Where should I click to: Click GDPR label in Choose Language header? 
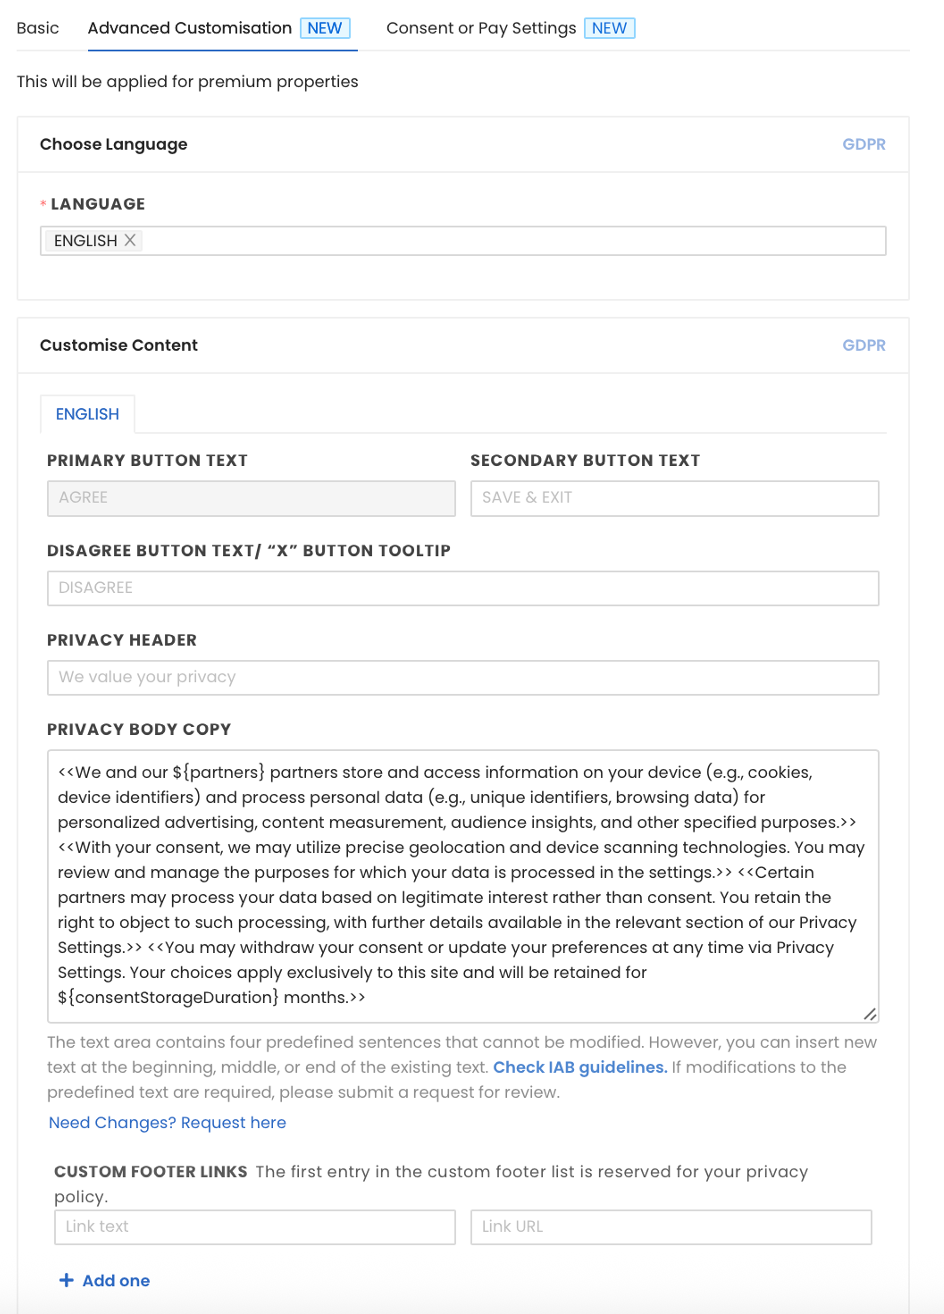pyautogui.click(x=864, y=144)
